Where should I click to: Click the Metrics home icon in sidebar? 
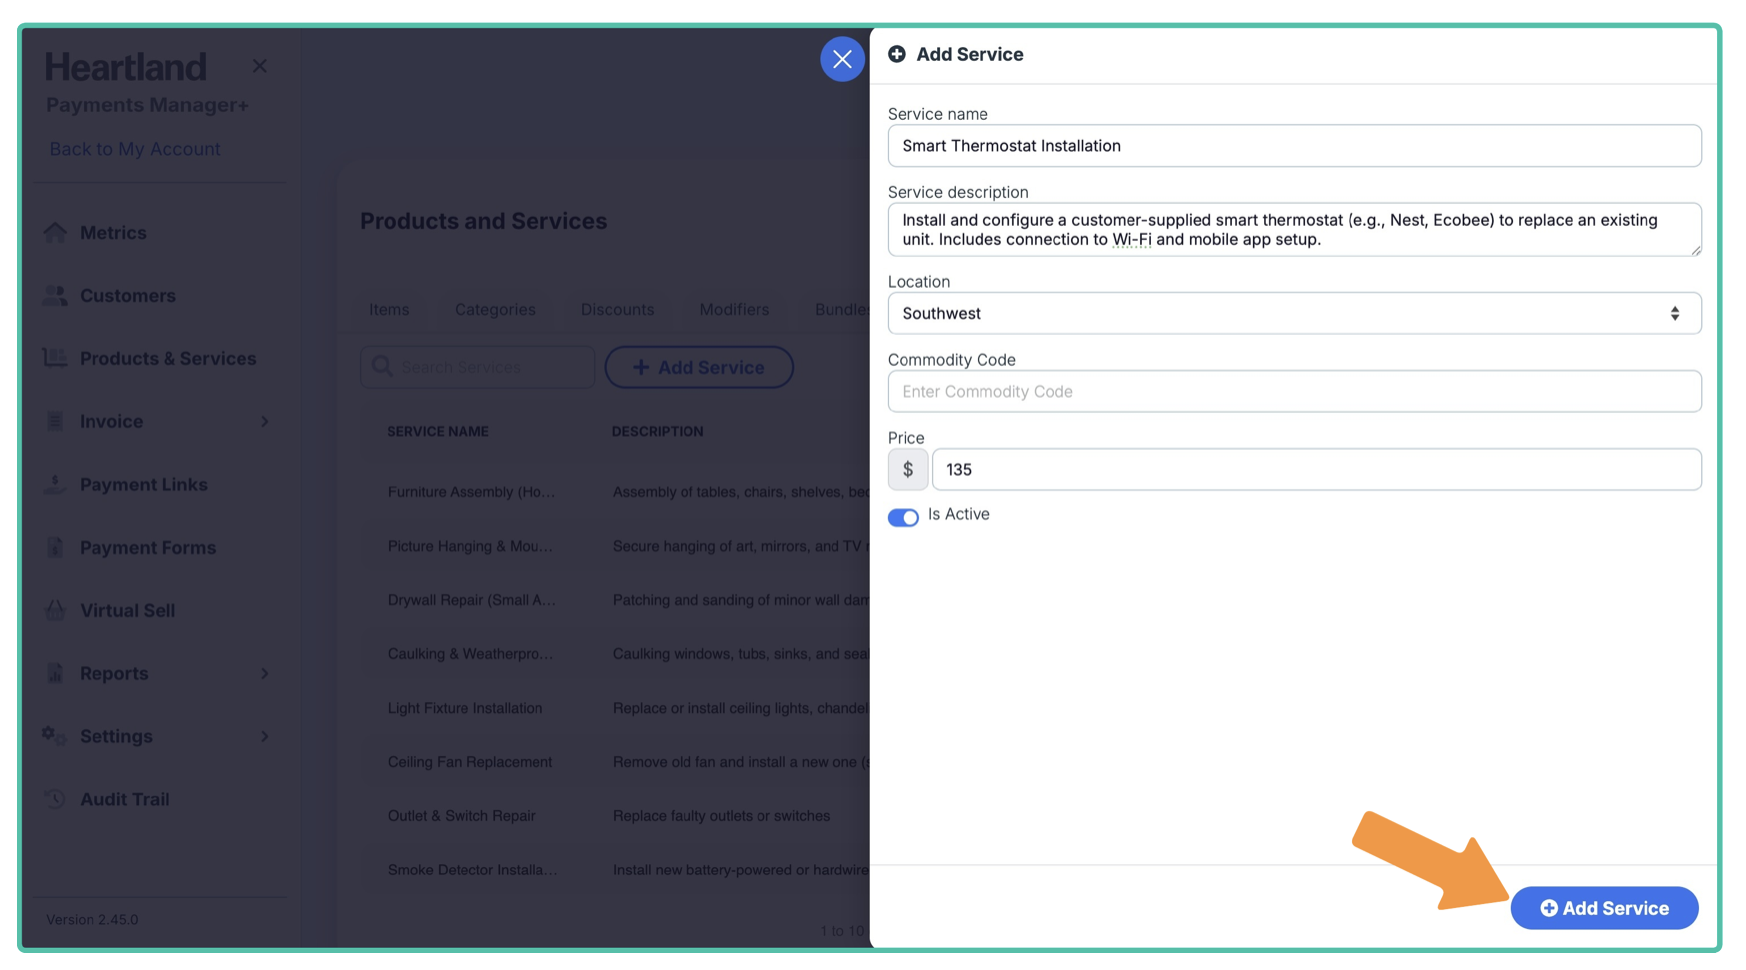click(55, 232)
